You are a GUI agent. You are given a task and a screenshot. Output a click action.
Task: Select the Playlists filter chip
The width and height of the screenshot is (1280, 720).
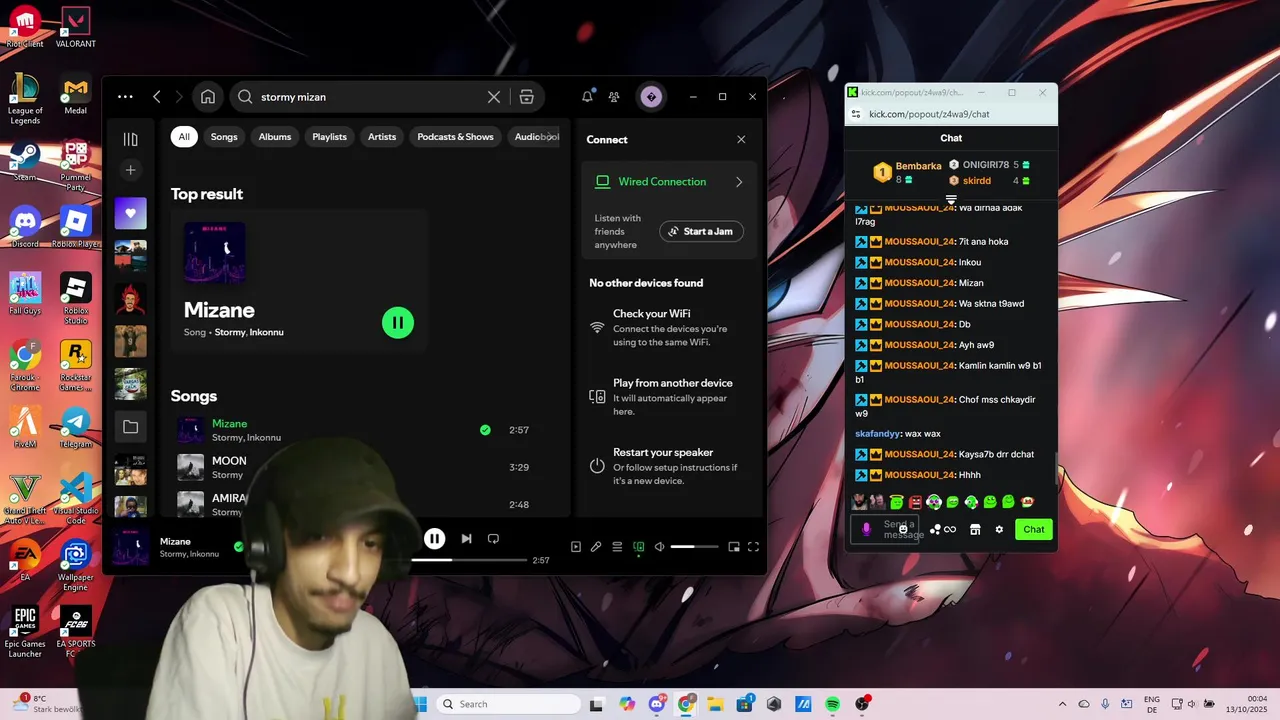pyautogui.click(x=329, y=137)
